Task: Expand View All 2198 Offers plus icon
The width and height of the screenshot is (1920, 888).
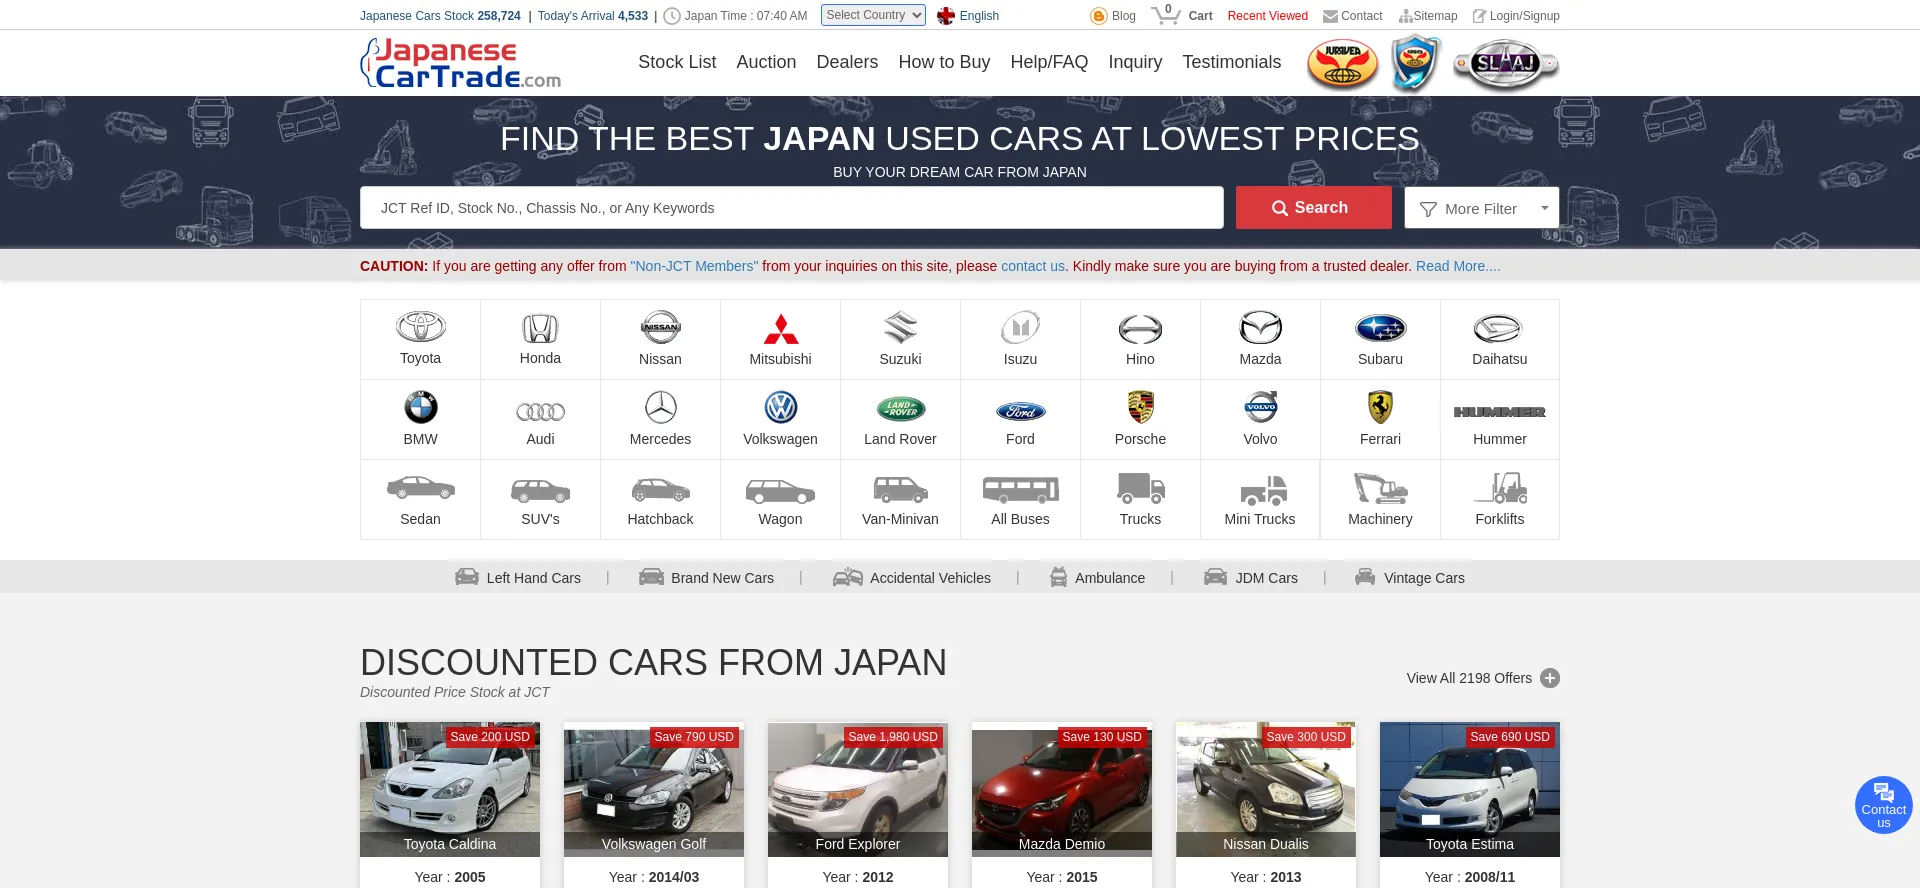Action: [x=1549, y=678]
